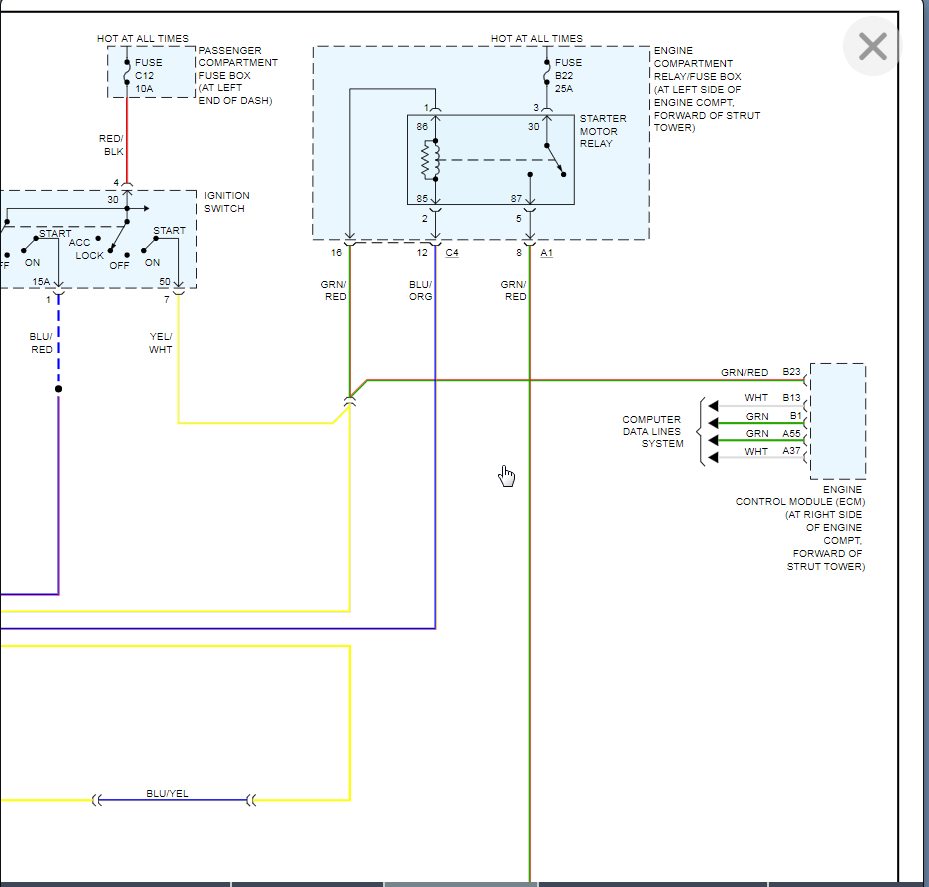Click the GRN/RED B23 wire label
The width and height of the screenshot is (929, 887).
pyautogui.click(x=744, y=372)
